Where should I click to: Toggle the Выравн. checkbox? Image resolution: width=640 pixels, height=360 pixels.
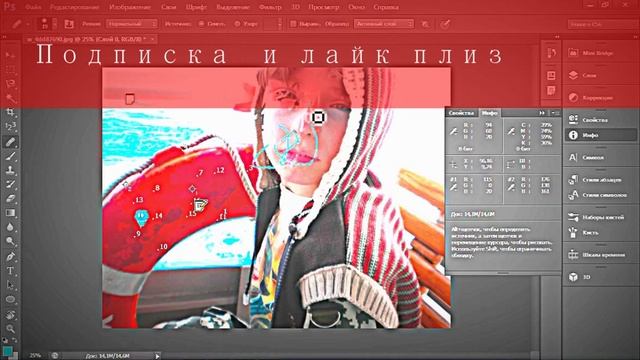(293, 24)
